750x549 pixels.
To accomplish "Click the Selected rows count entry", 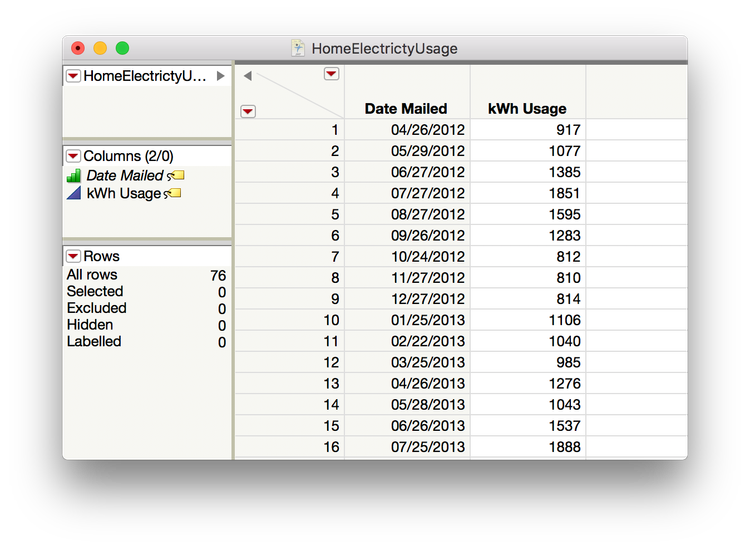I will 95,291.
